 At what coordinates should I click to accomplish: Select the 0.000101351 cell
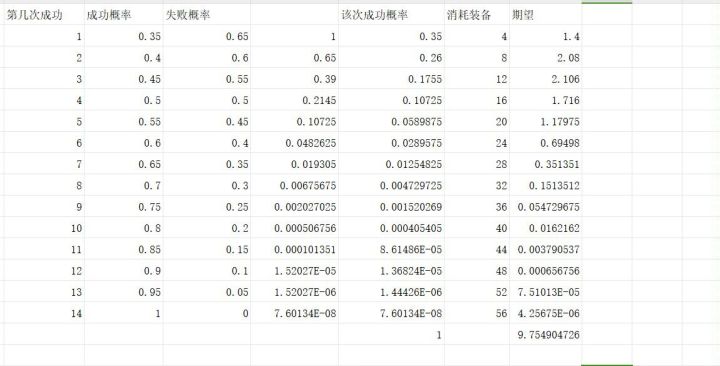(294, 249)
